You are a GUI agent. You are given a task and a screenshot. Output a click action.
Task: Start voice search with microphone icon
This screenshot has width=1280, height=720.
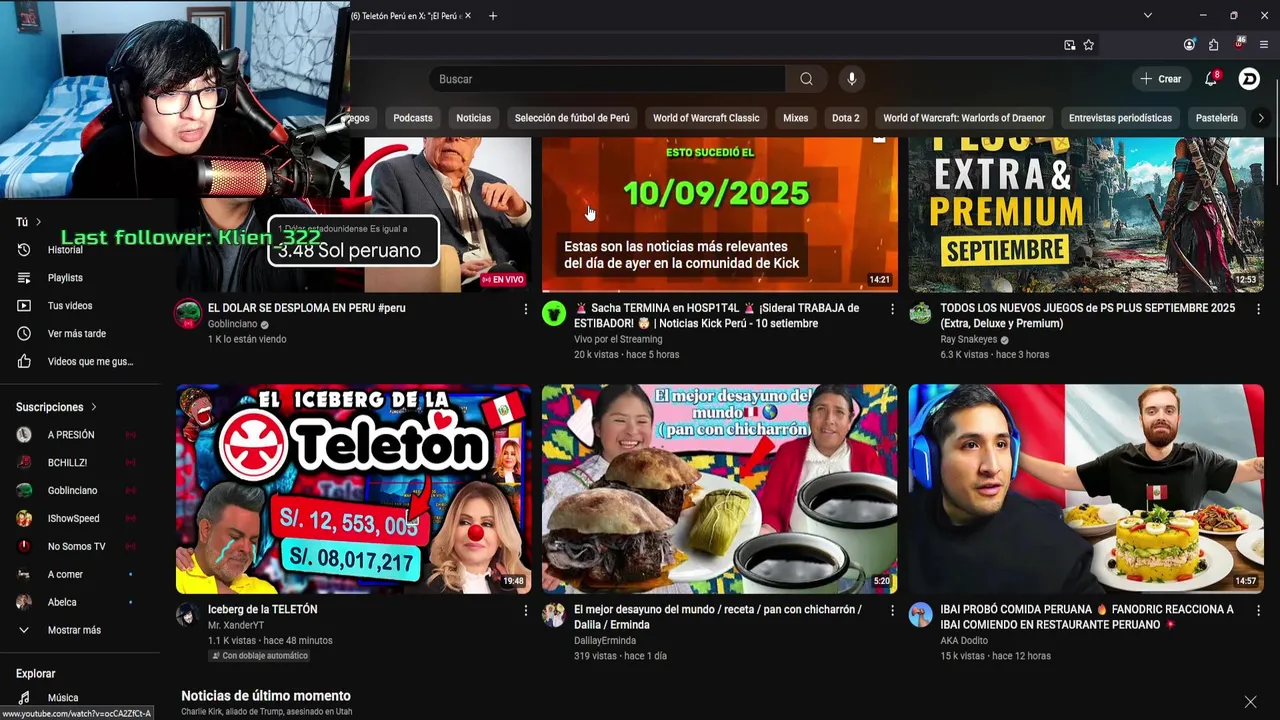point(851,79)
